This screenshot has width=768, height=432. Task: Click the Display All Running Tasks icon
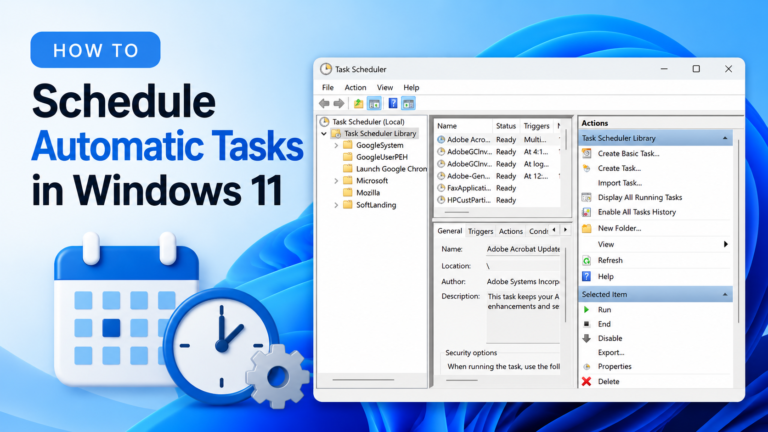pos(587,197)
